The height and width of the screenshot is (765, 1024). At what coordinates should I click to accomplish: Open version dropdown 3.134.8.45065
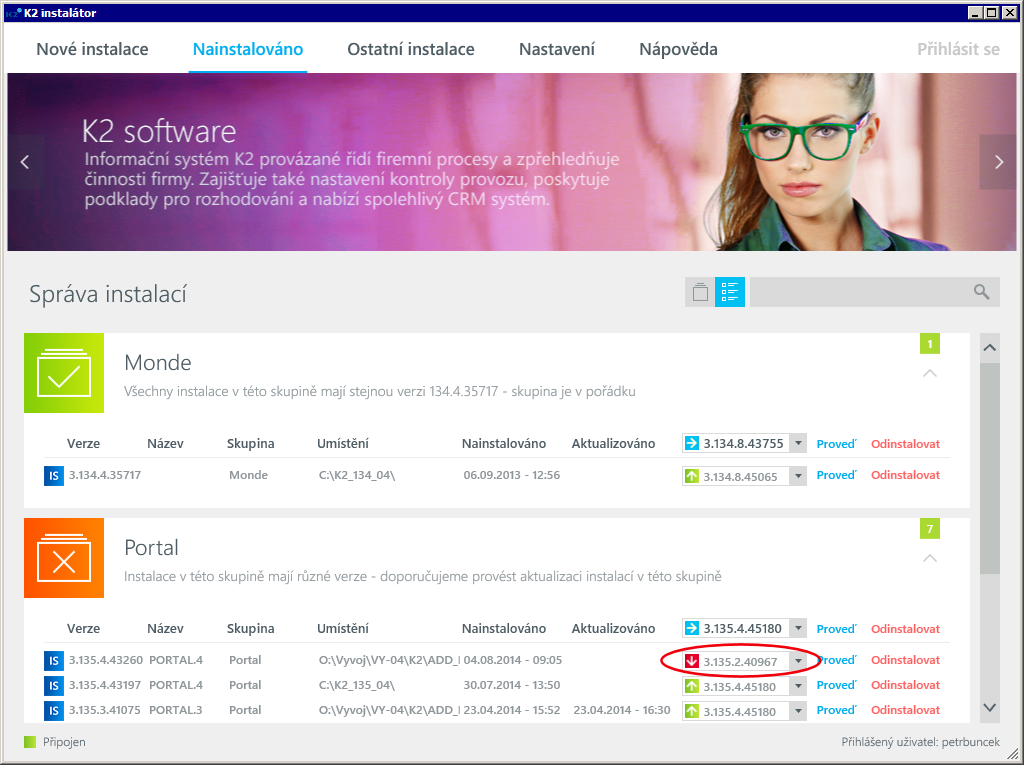tap(798, 476)
